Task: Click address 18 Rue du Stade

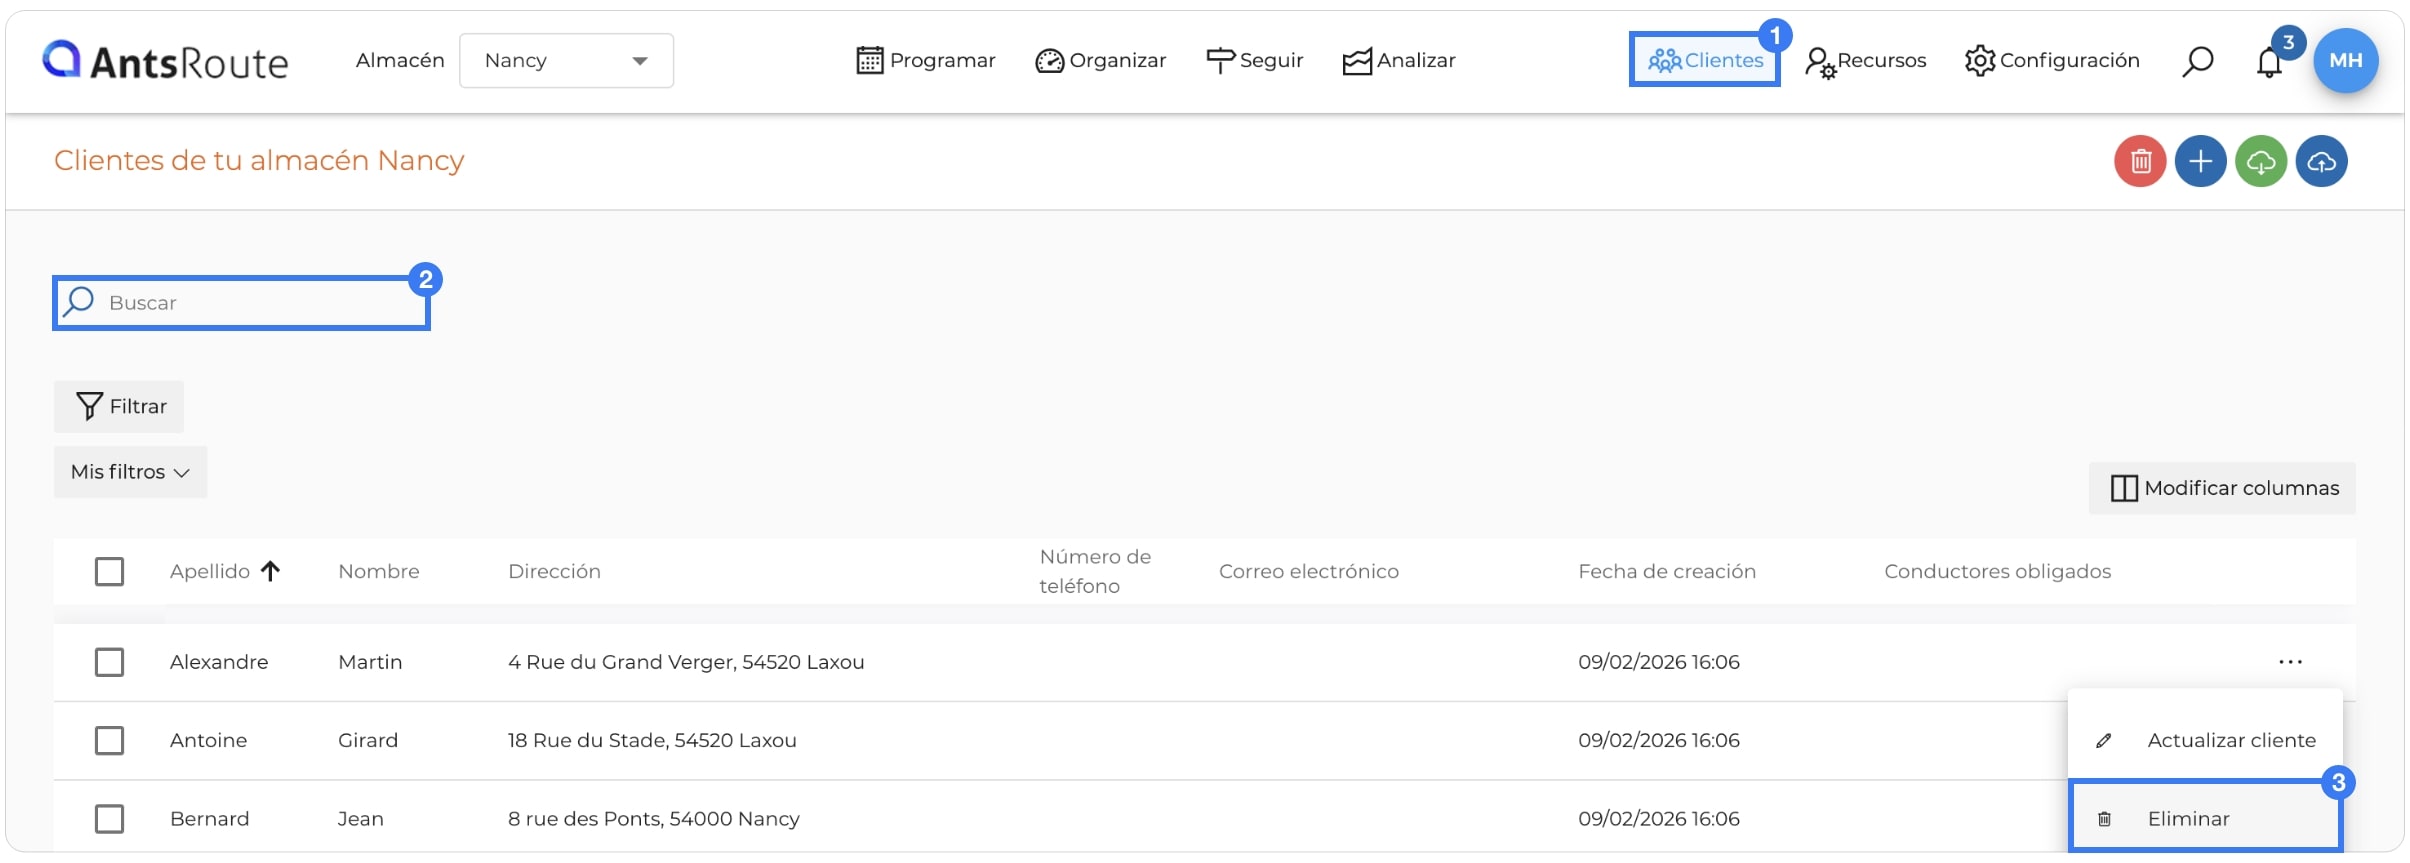Action: (652, 740)
